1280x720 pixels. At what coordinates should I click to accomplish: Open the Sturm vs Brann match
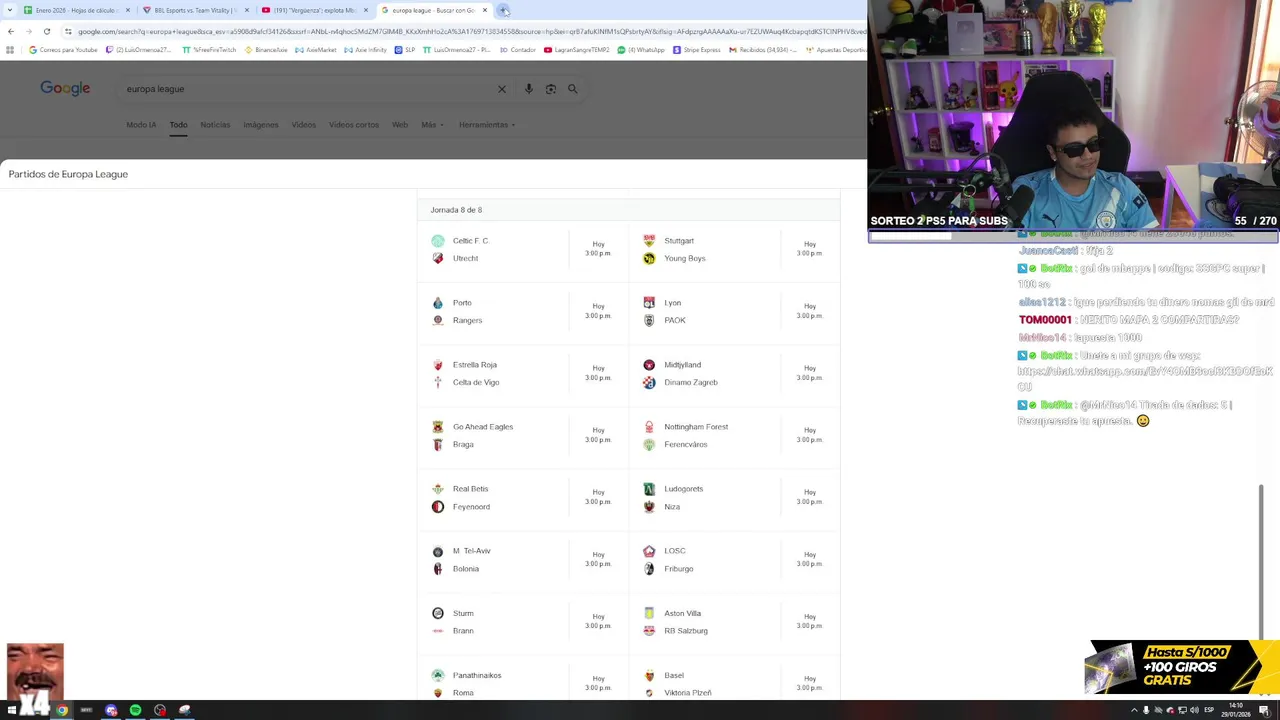pyautogui.click(x=523, y=622)
